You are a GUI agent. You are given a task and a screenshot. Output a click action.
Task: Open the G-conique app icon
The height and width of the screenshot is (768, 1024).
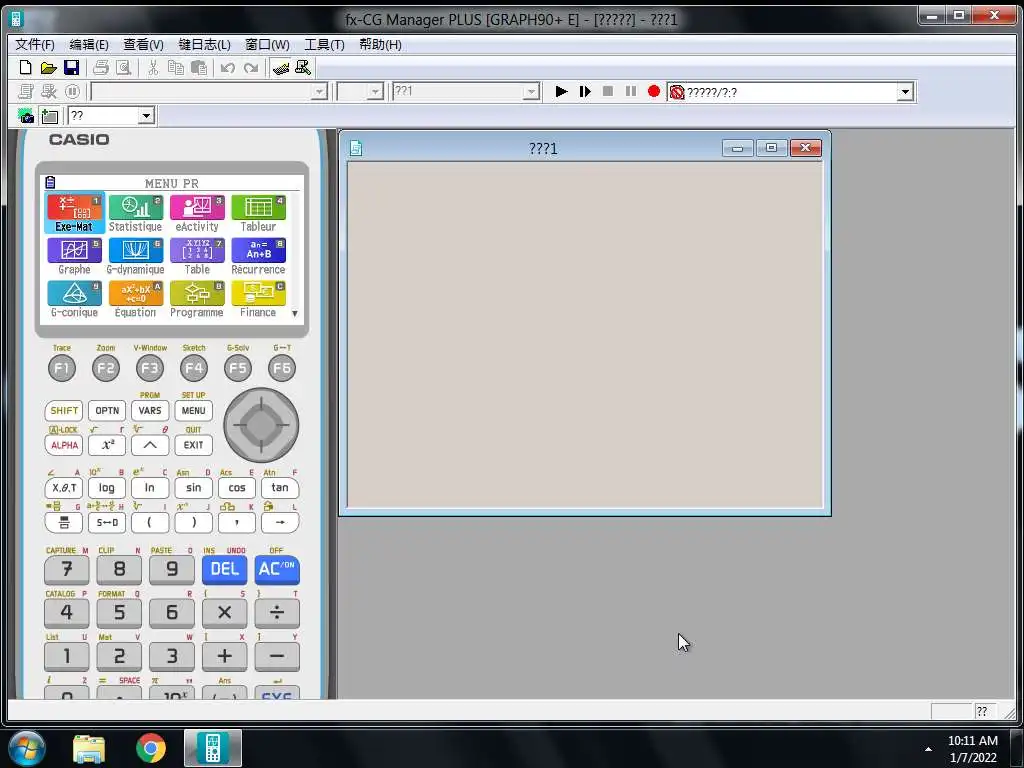74,299
